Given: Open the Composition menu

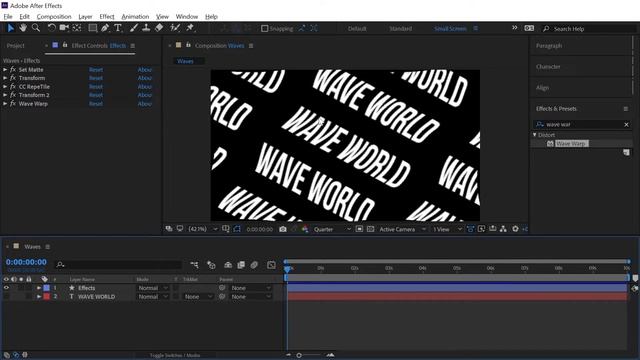Looking at the screenshot, I should point(54,17).
